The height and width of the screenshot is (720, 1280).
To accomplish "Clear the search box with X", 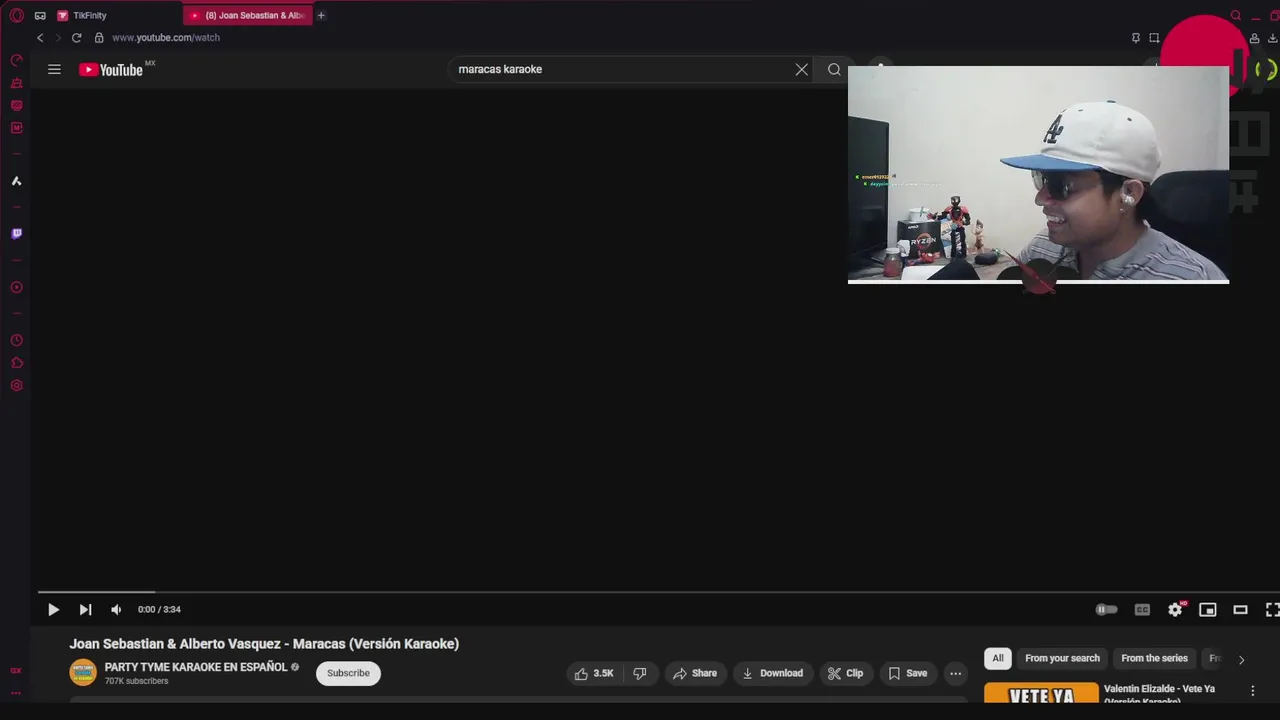I will tap(801, 69).
